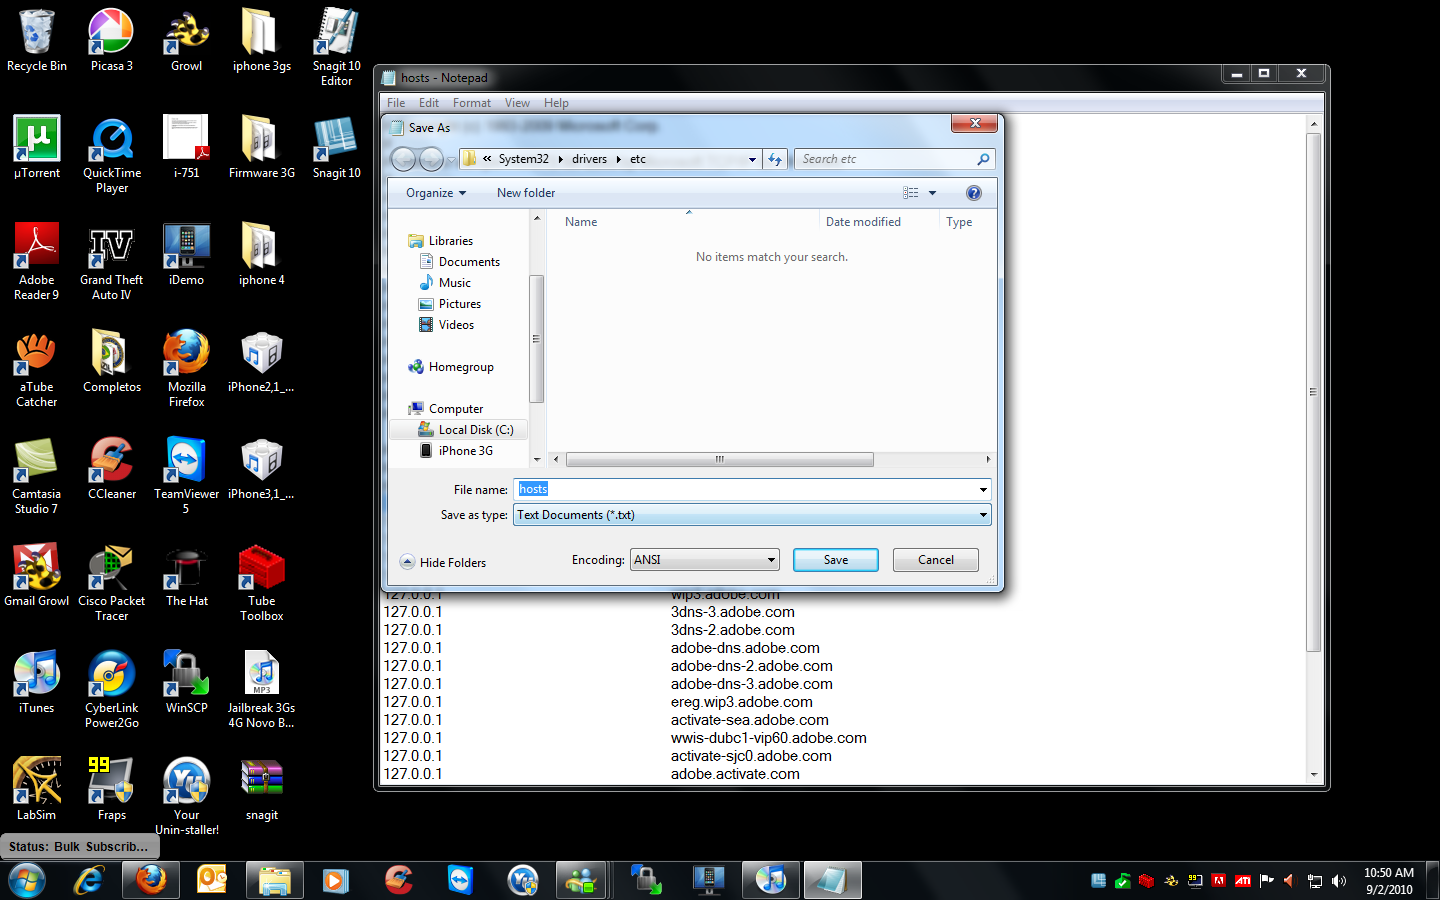
Task: Click the file list horizontal scrollbar
Action: pyautogui.click(x=719, y=460)
